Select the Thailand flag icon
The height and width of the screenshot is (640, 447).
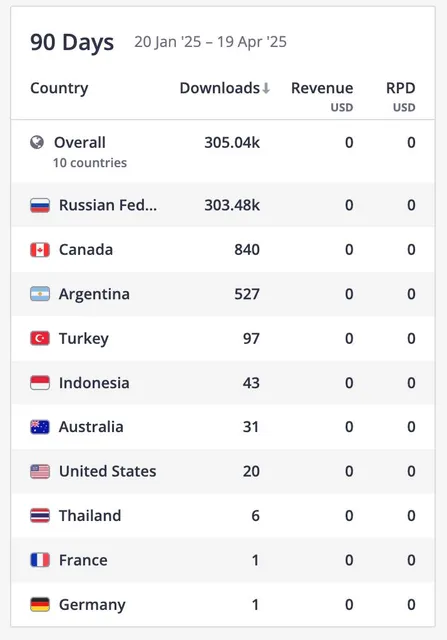(x=40, y=516)
